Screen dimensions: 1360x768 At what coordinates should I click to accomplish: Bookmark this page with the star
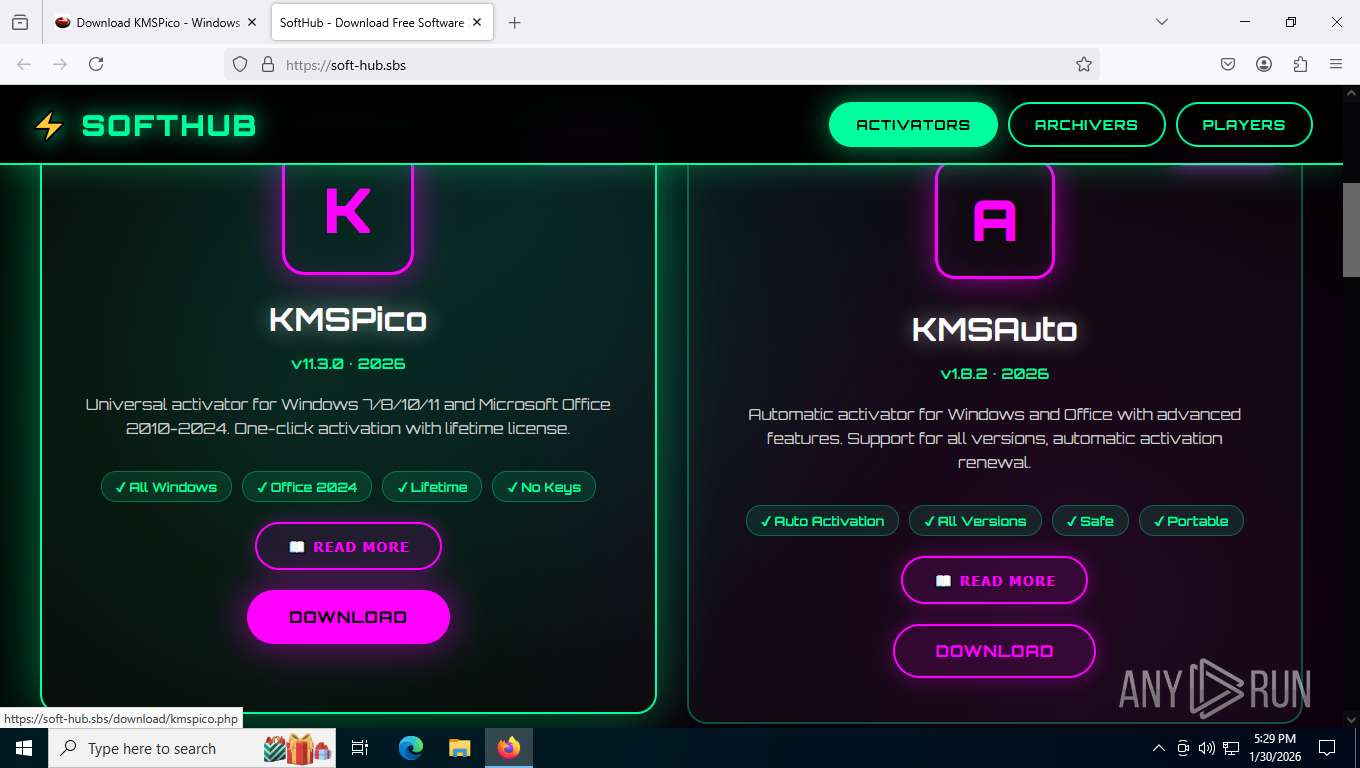(1083, 64)
